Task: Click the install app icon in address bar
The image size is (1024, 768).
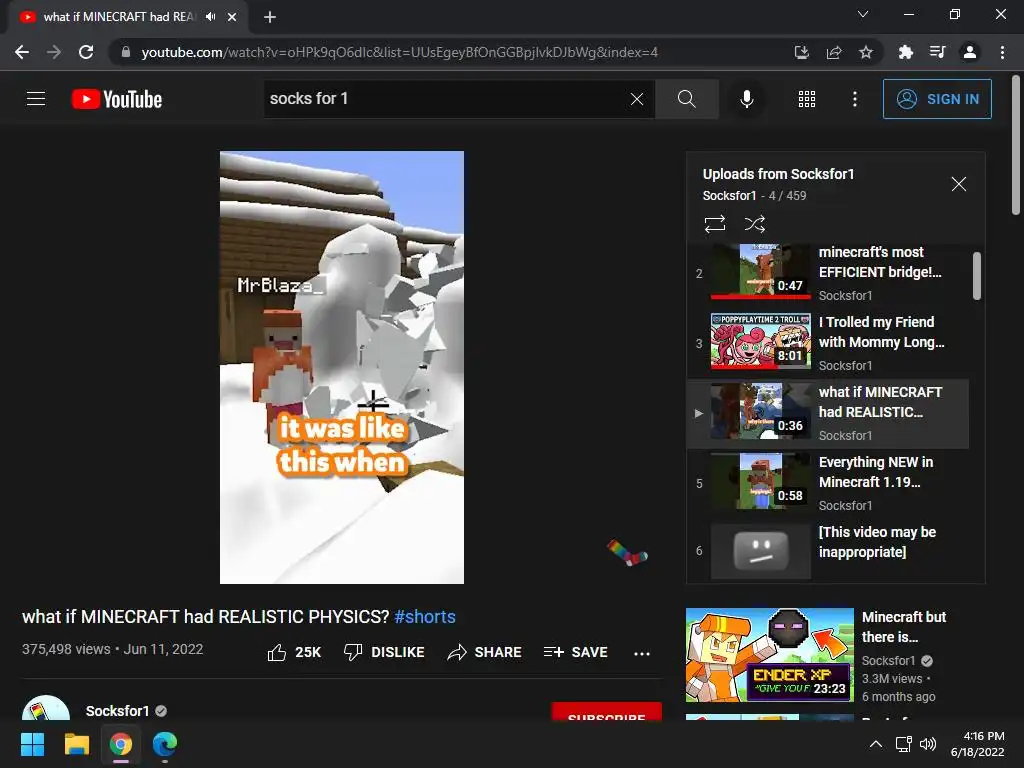Action: 801,52
